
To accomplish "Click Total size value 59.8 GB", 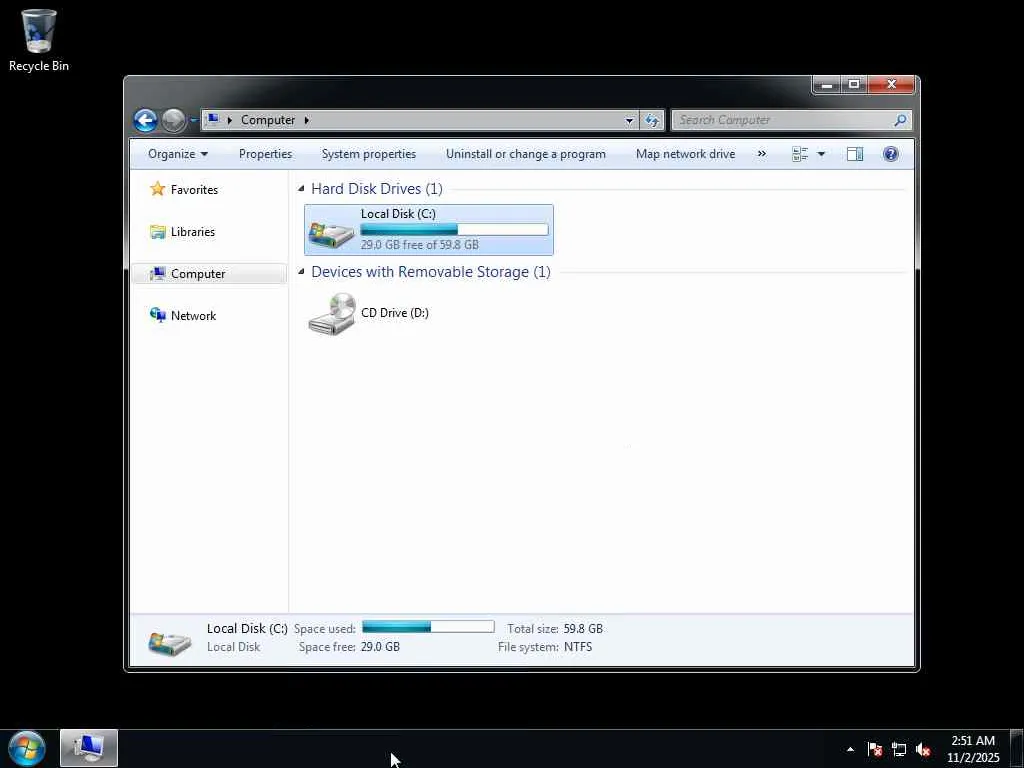I will pos(583,629).
